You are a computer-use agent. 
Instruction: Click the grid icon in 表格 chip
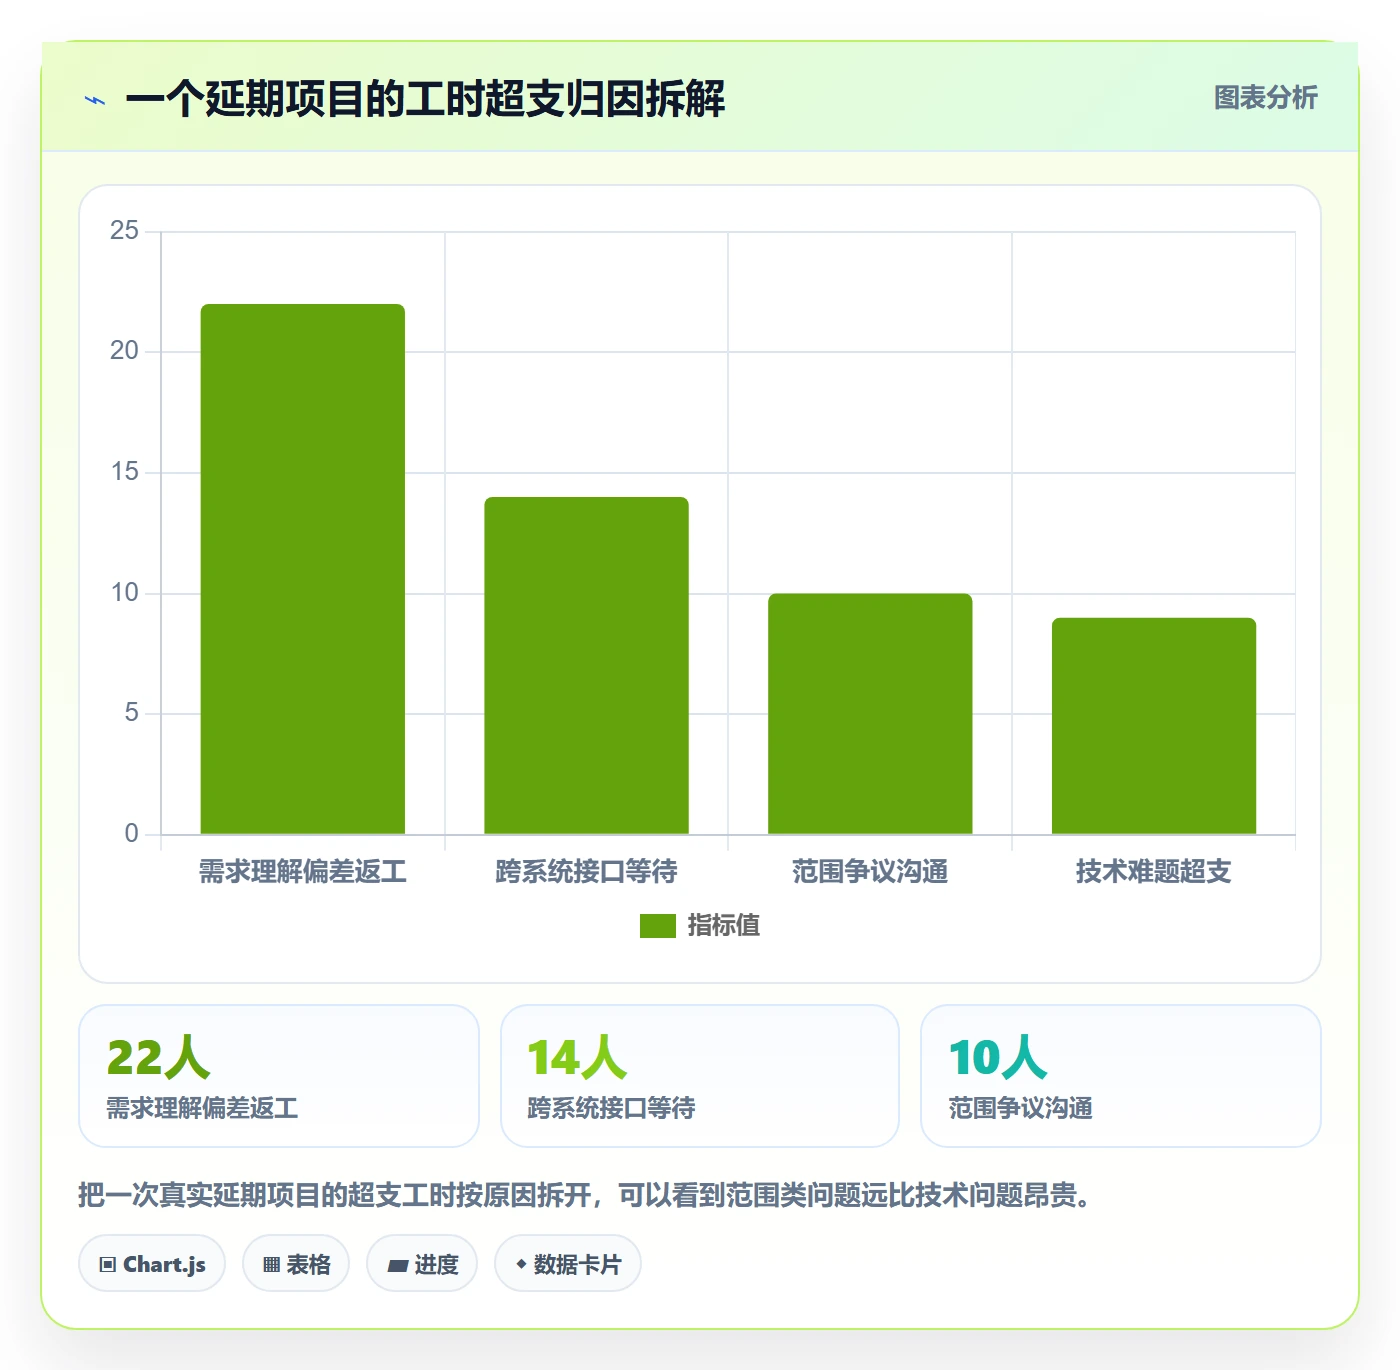coord(271,1265)
